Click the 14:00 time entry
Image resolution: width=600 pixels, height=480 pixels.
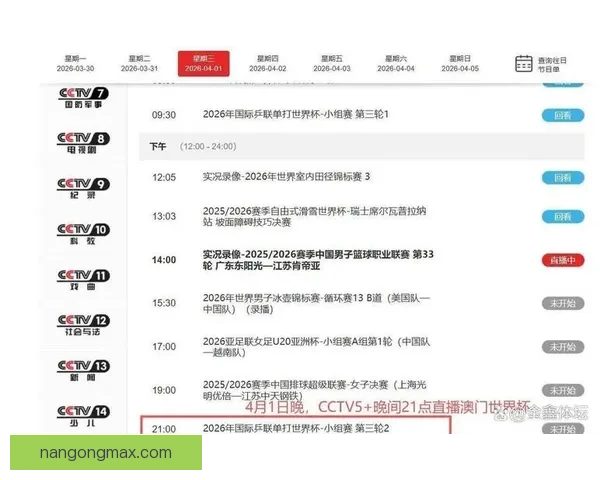point(164,260)
